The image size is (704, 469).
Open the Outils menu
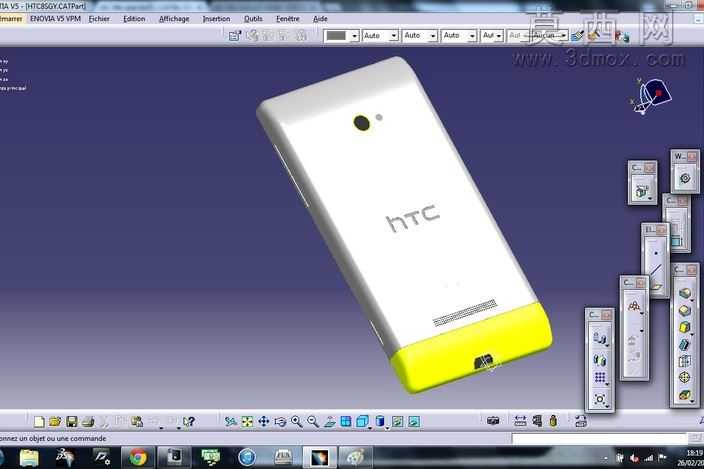coord(253,19)
